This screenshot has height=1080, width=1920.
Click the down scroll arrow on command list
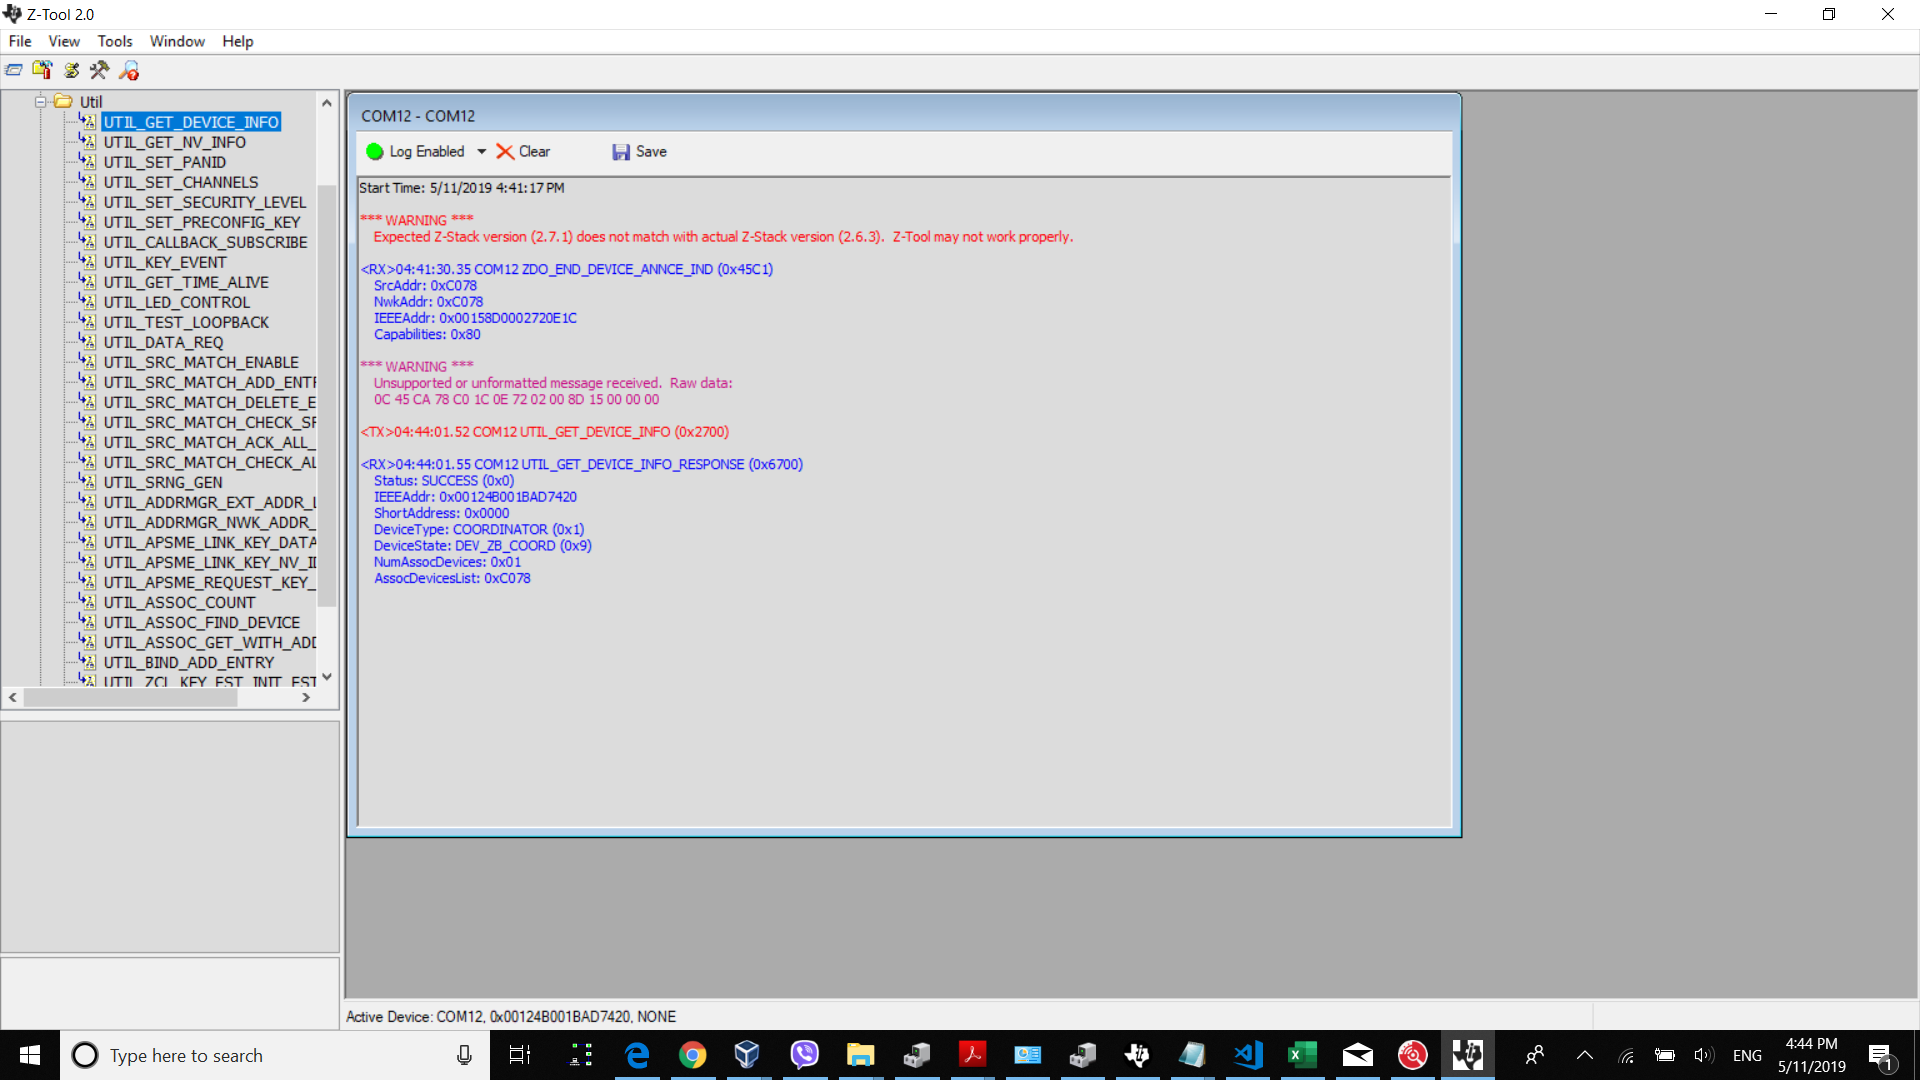click(326, 677)
